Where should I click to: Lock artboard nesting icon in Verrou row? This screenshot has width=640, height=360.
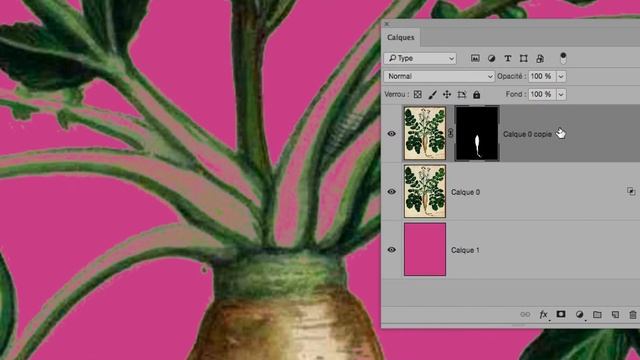(462, 95)
